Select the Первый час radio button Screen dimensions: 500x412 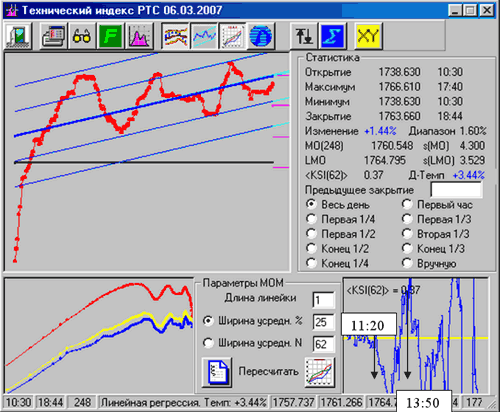(407, 204)
